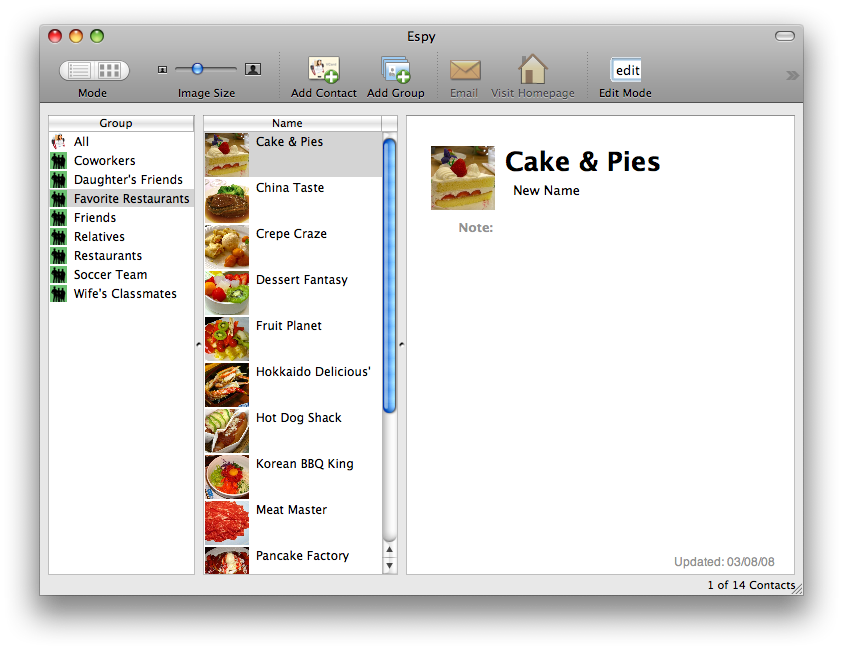Select the Dessert Fantasy contact
Viewport: 843px width, 650px height.
tap(293, 293)
